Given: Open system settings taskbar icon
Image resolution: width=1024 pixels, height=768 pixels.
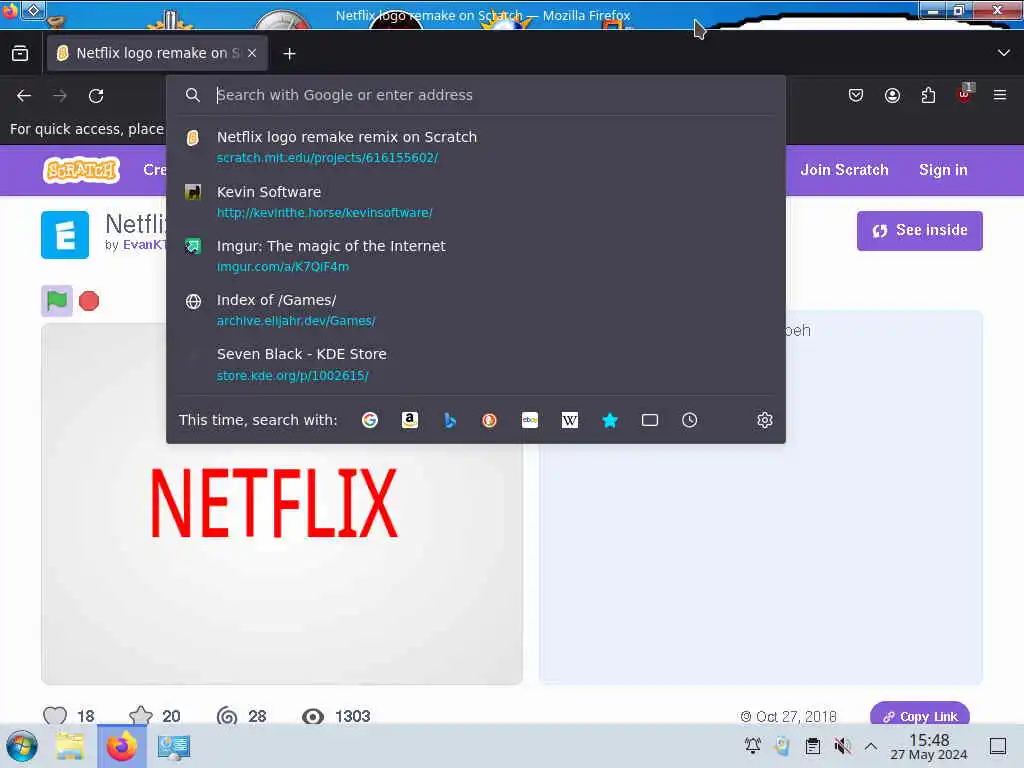Looking at the screenshot, I should (x=174, y=747).
